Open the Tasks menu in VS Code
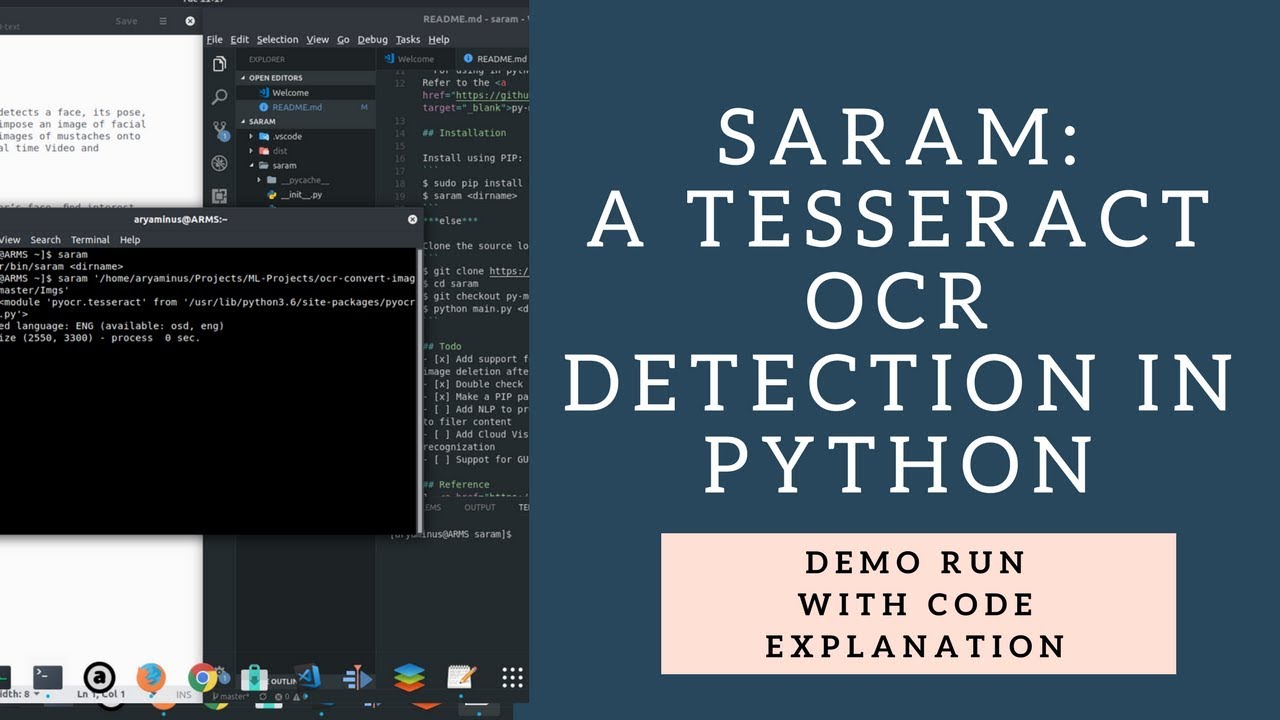 (x=408, y=39)
